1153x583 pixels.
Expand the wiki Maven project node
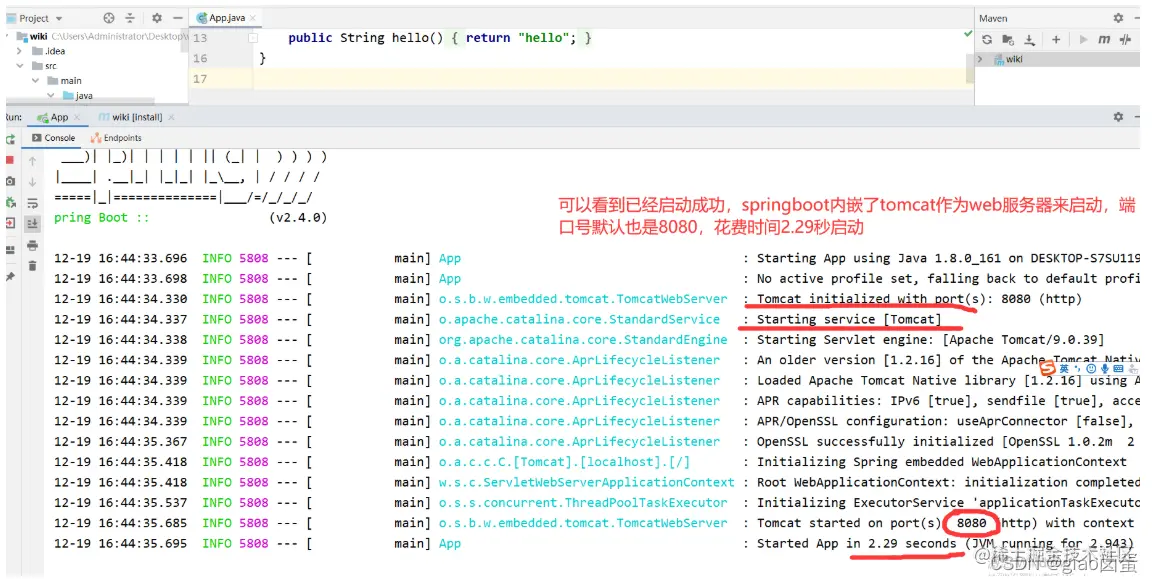point(980,59)
